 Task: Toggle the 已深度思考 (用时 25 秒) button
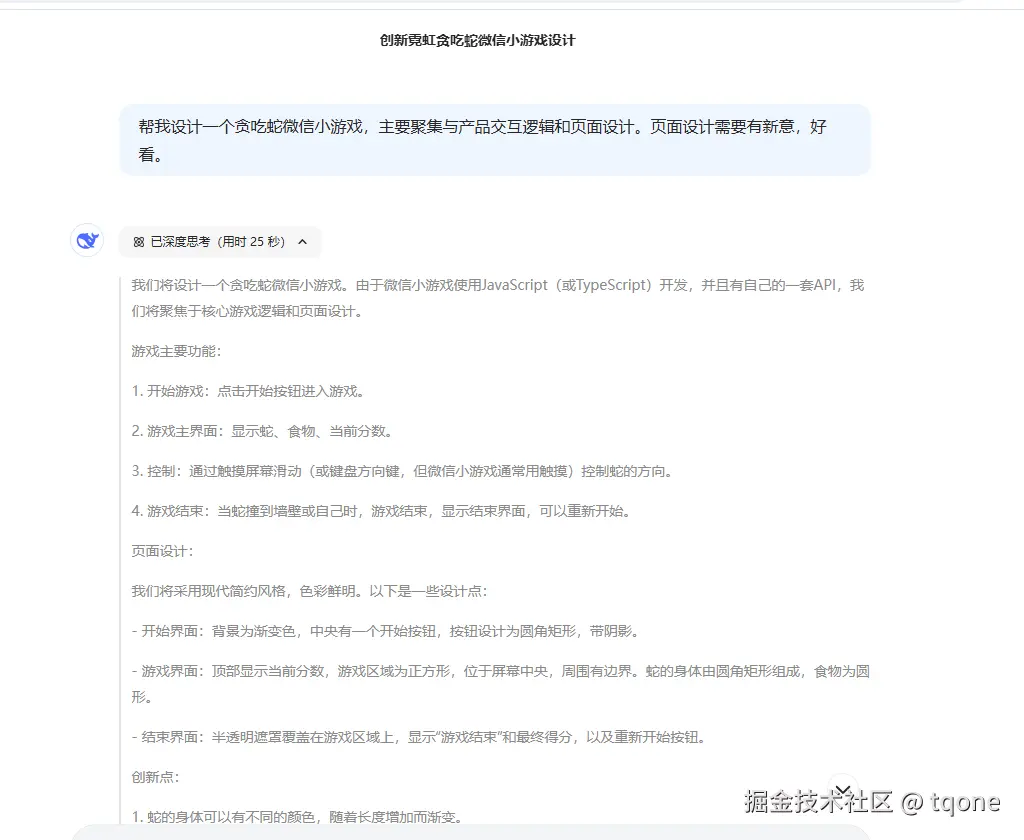coord(220,242)
